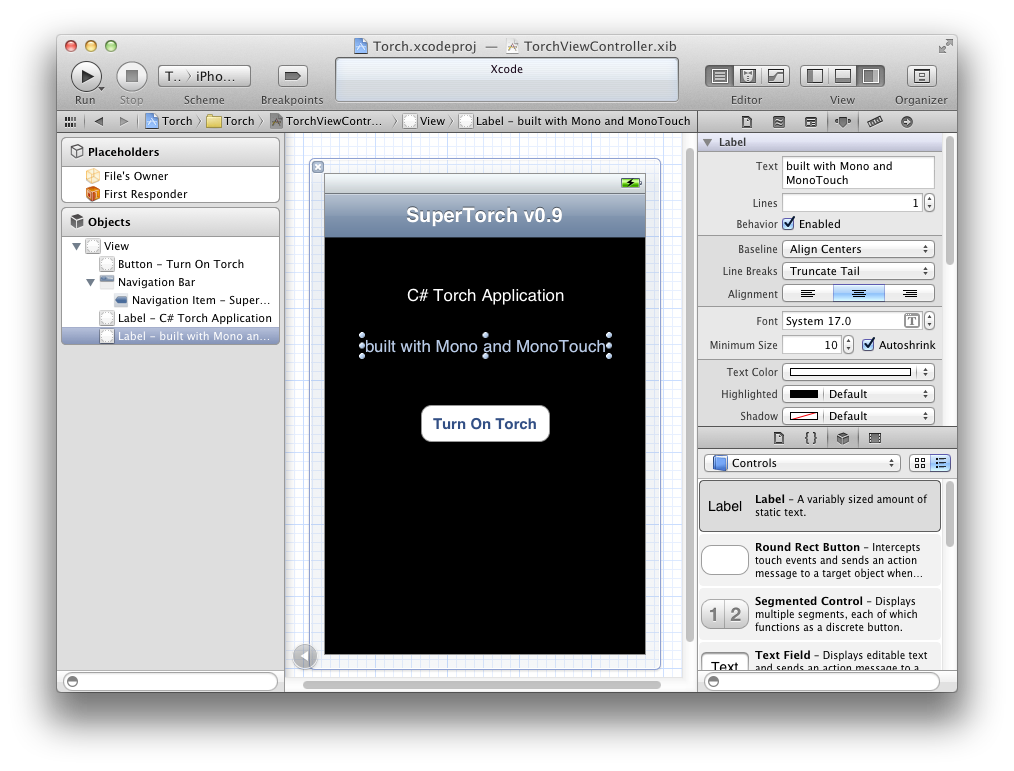The width and height of the screenshot is (1014, 771).
Task: Open the File inspector in the utilities bar
Action: [747, 122]
